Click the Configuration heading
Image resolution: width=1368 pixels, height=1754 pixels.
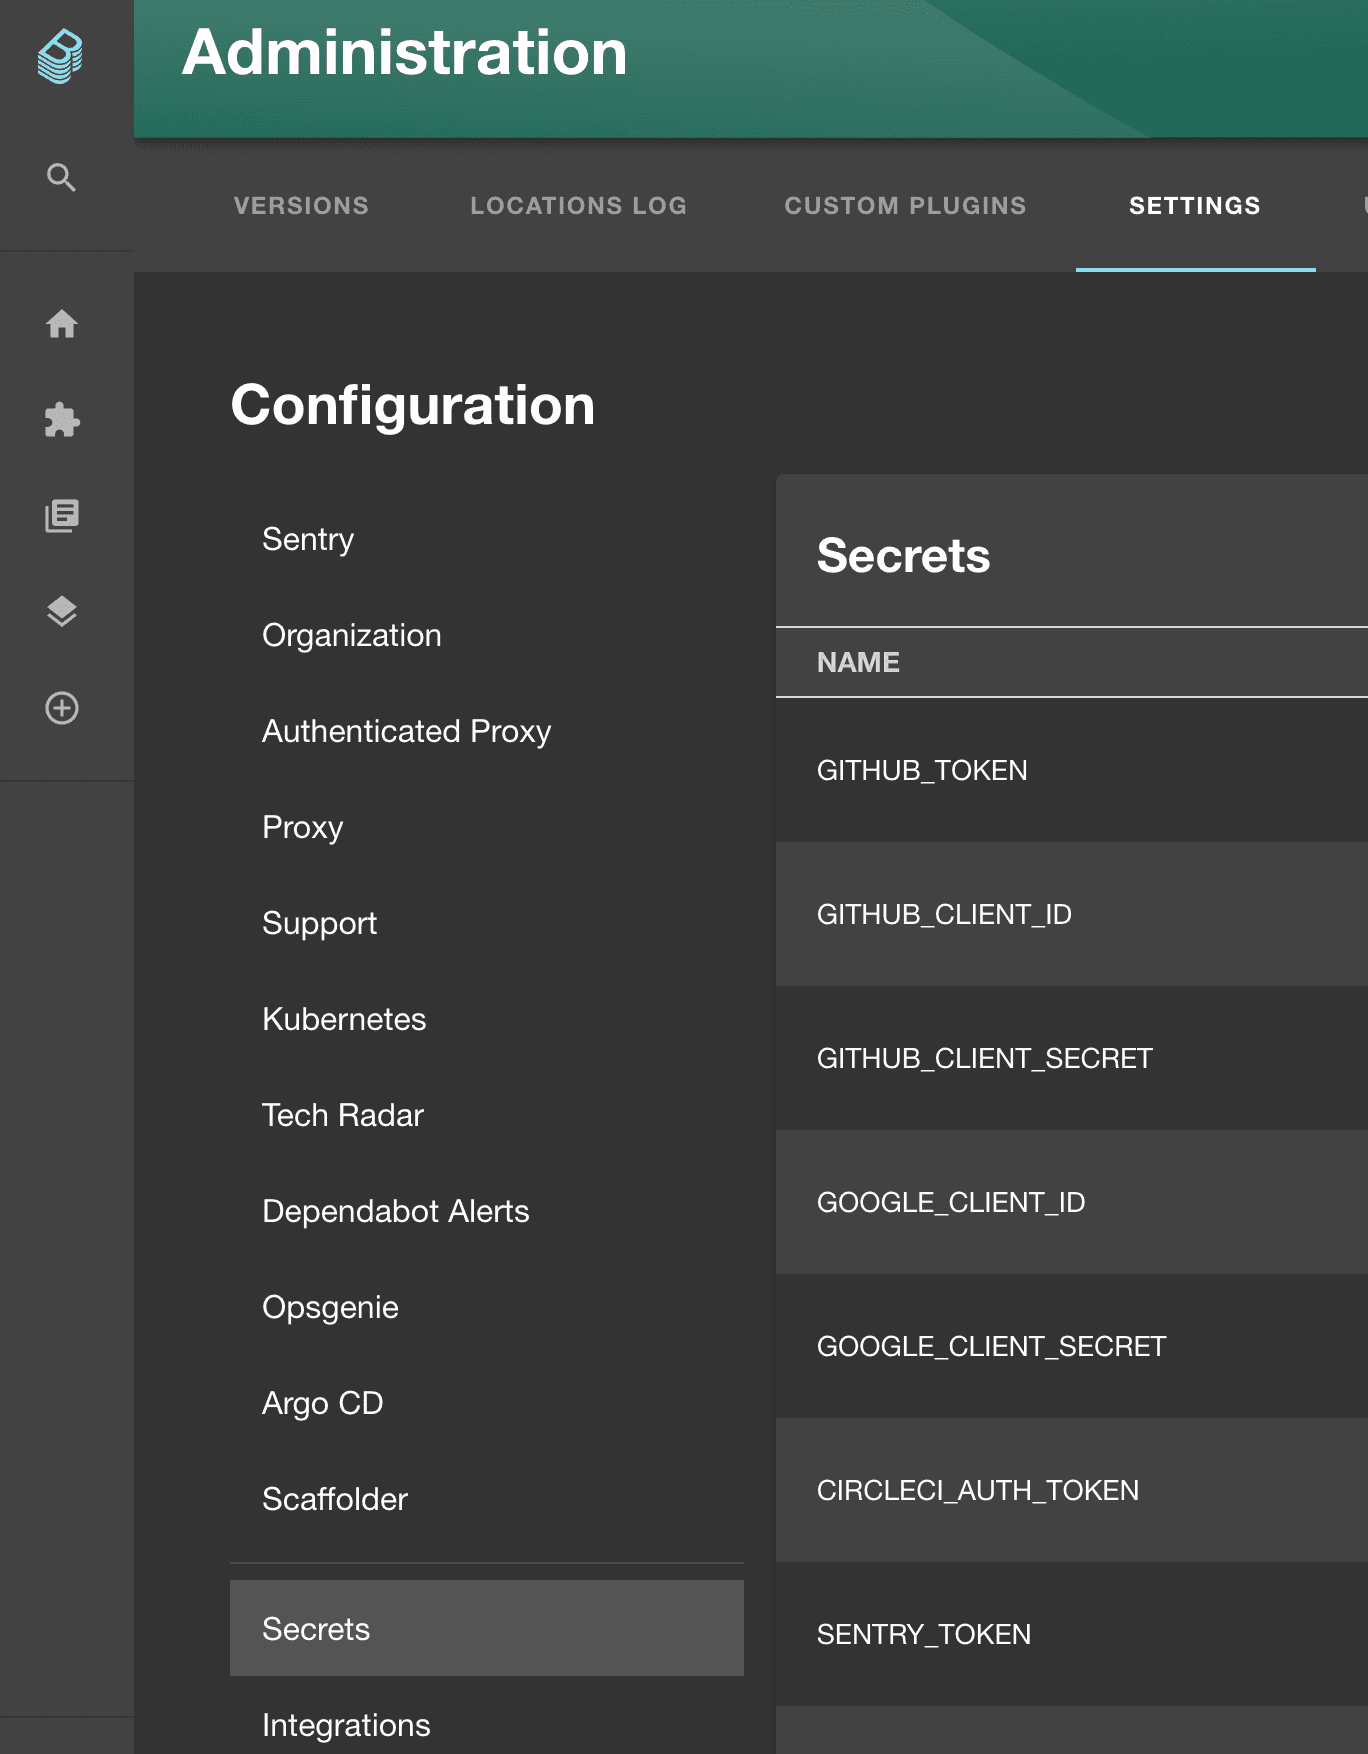coord(413,406)
